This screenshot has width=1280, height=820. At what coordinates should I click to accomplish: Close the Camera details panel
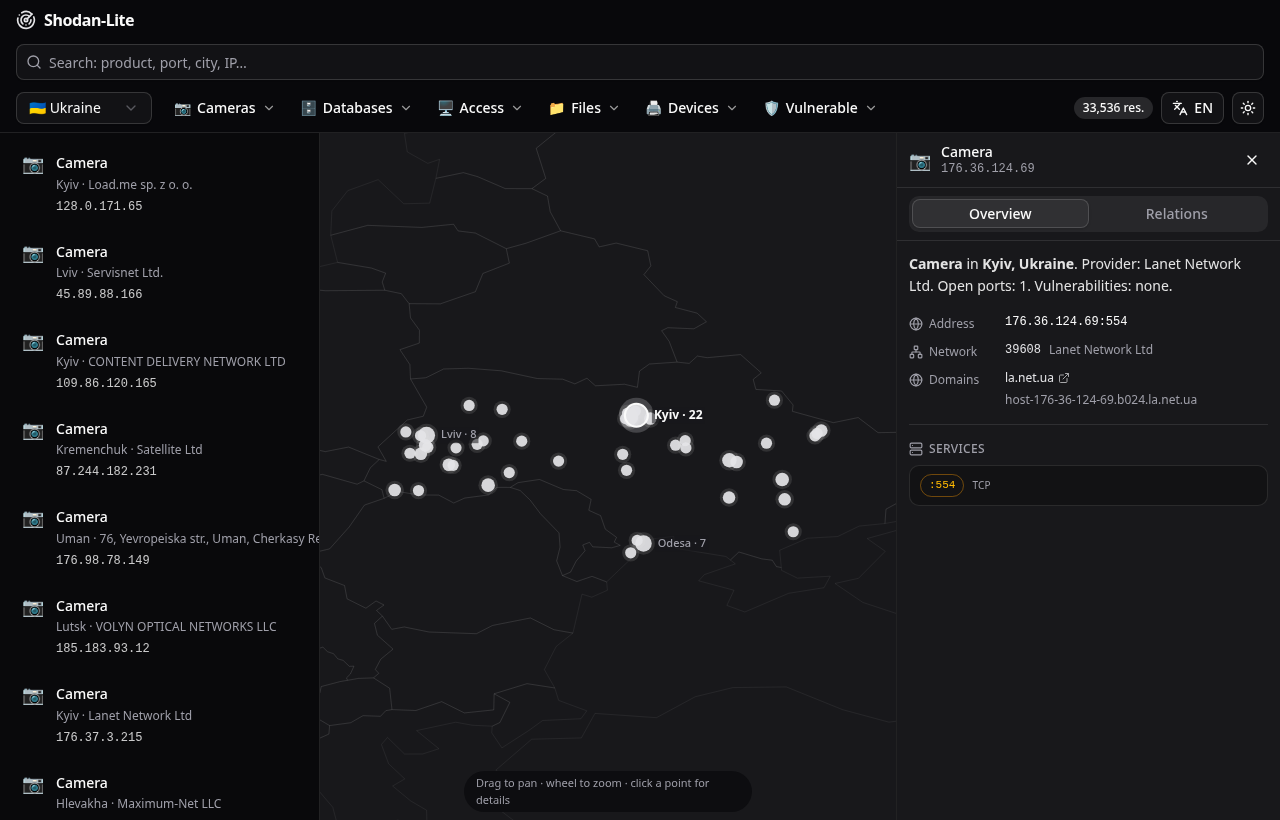click(x=1252, y=160)
